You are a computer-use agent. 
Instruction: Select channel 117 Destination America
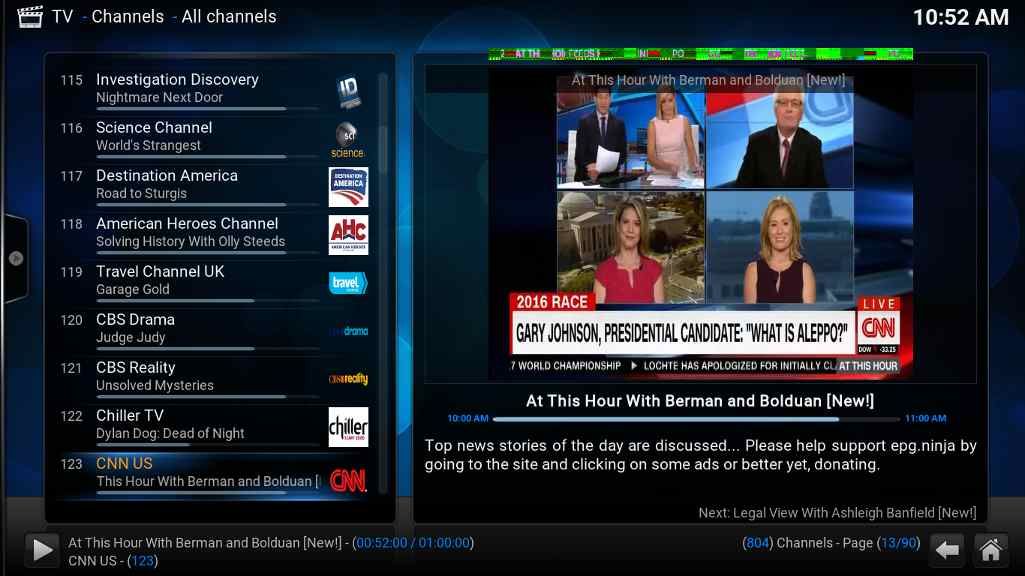pyautogui.click(x=216, y=187)
